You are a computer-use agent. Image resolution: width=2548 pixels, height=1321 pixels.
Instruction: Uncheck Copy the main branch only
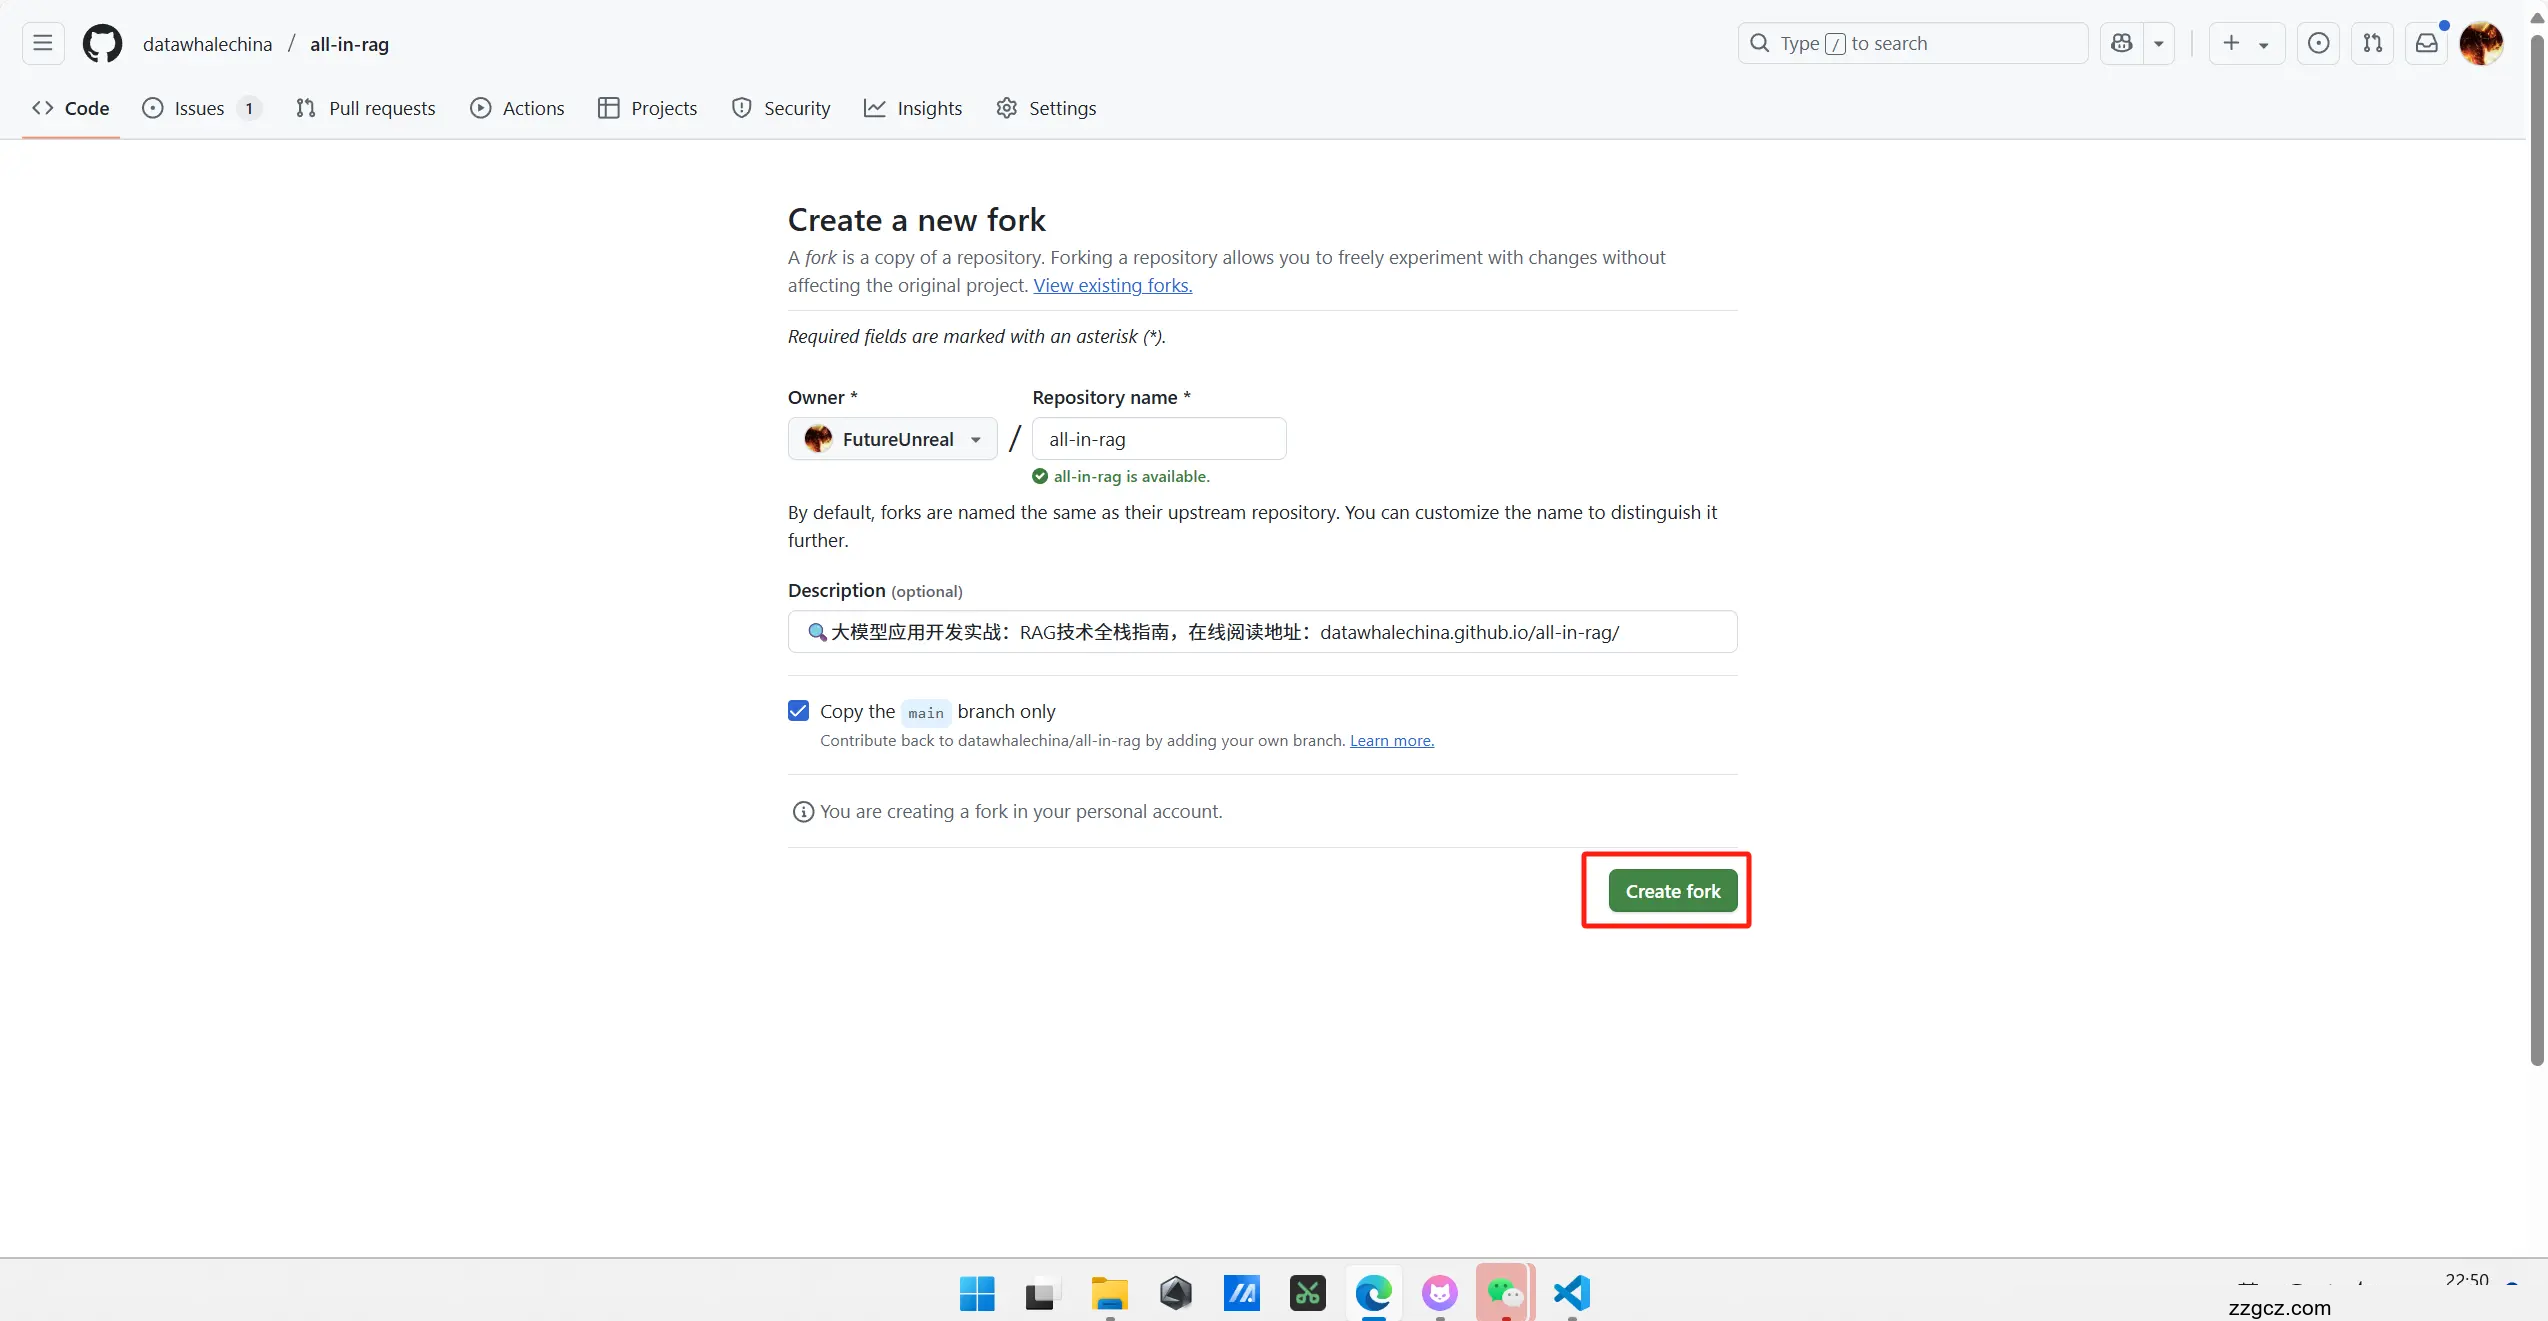pos(798,711)
